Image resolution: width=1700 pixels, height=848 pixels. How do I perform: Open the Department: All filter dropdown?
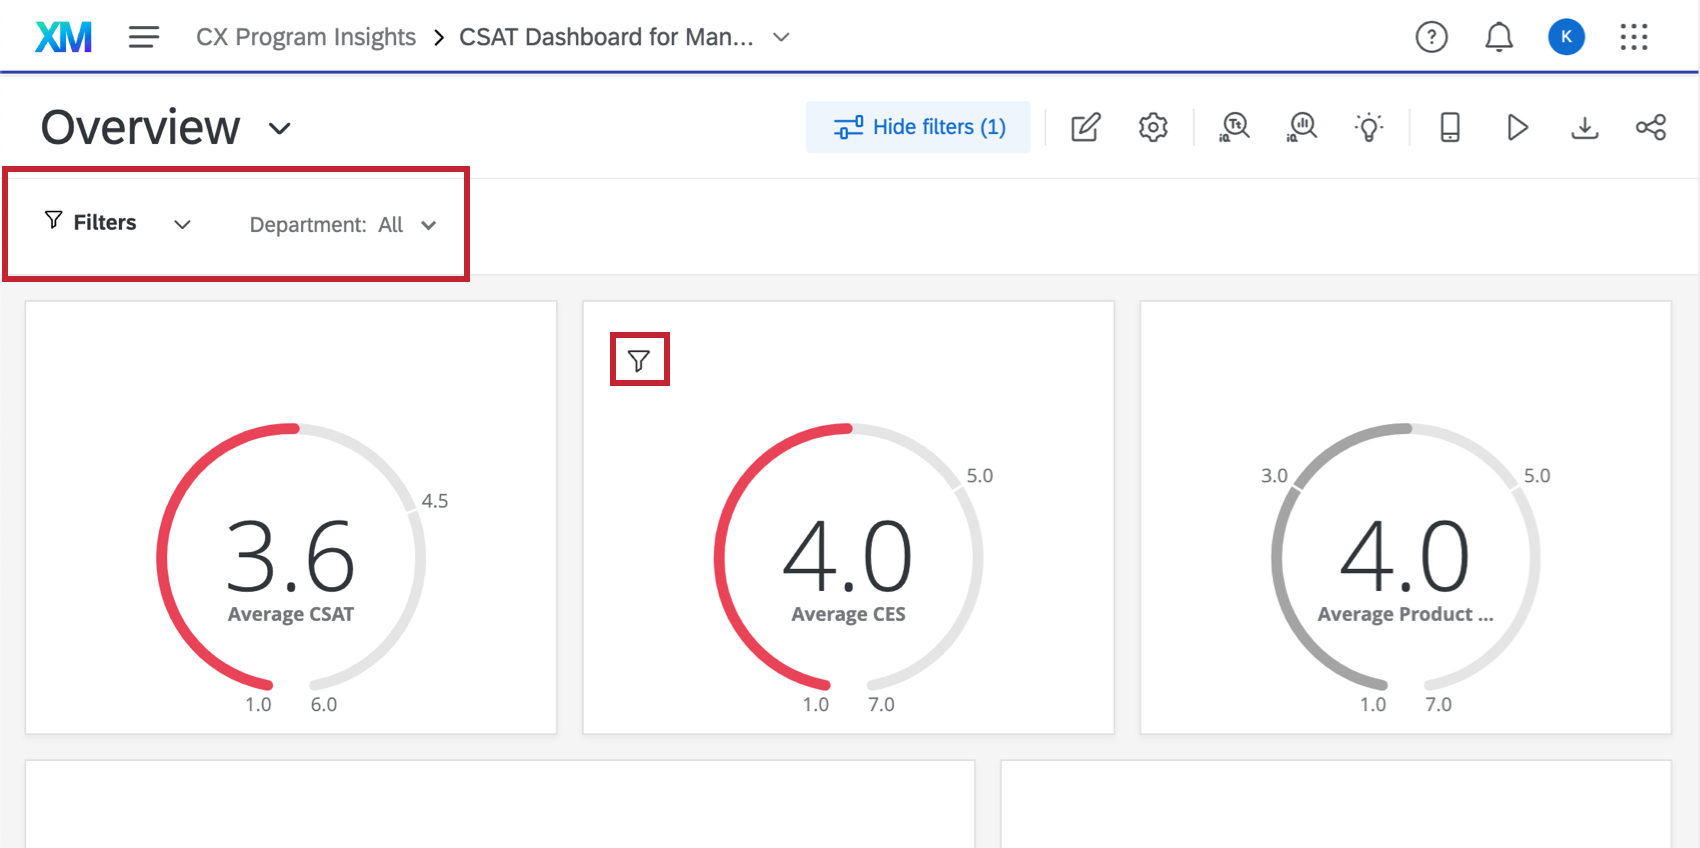343,225
